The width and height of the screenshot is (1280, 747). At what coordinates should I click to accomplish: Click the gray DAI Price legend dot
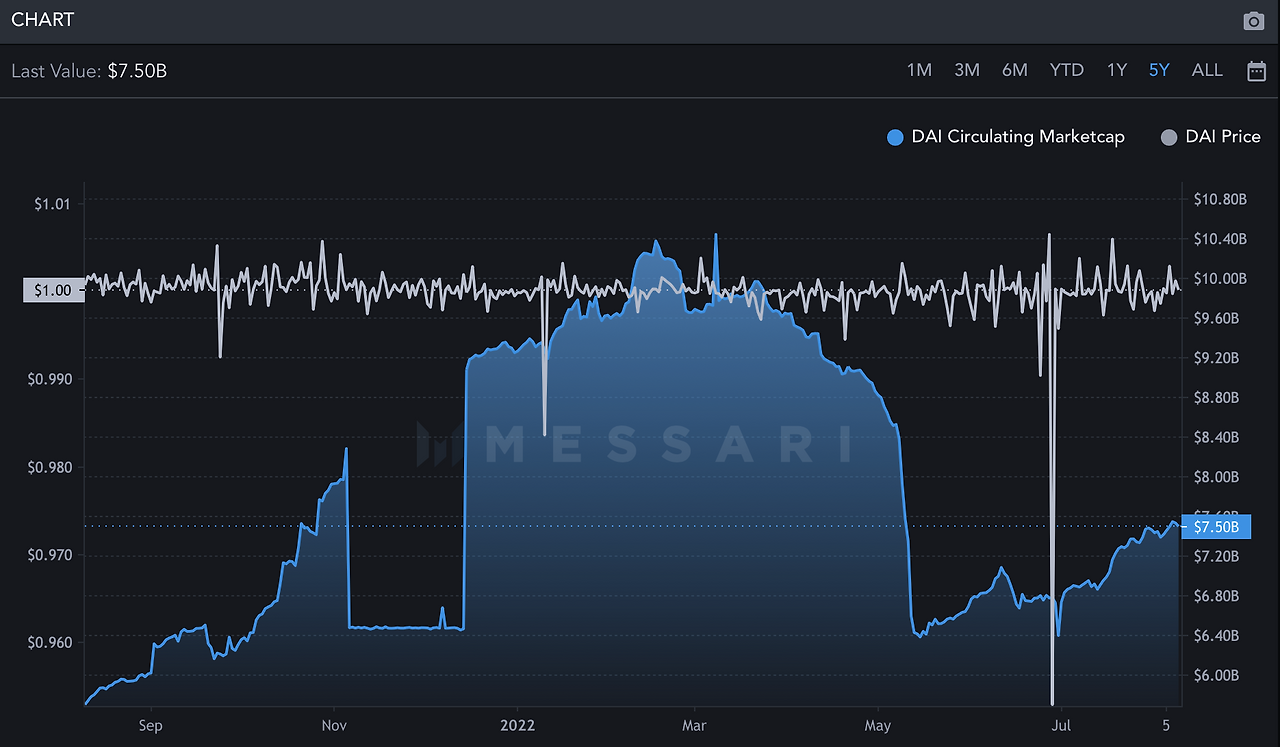[x=1169, y=138]
